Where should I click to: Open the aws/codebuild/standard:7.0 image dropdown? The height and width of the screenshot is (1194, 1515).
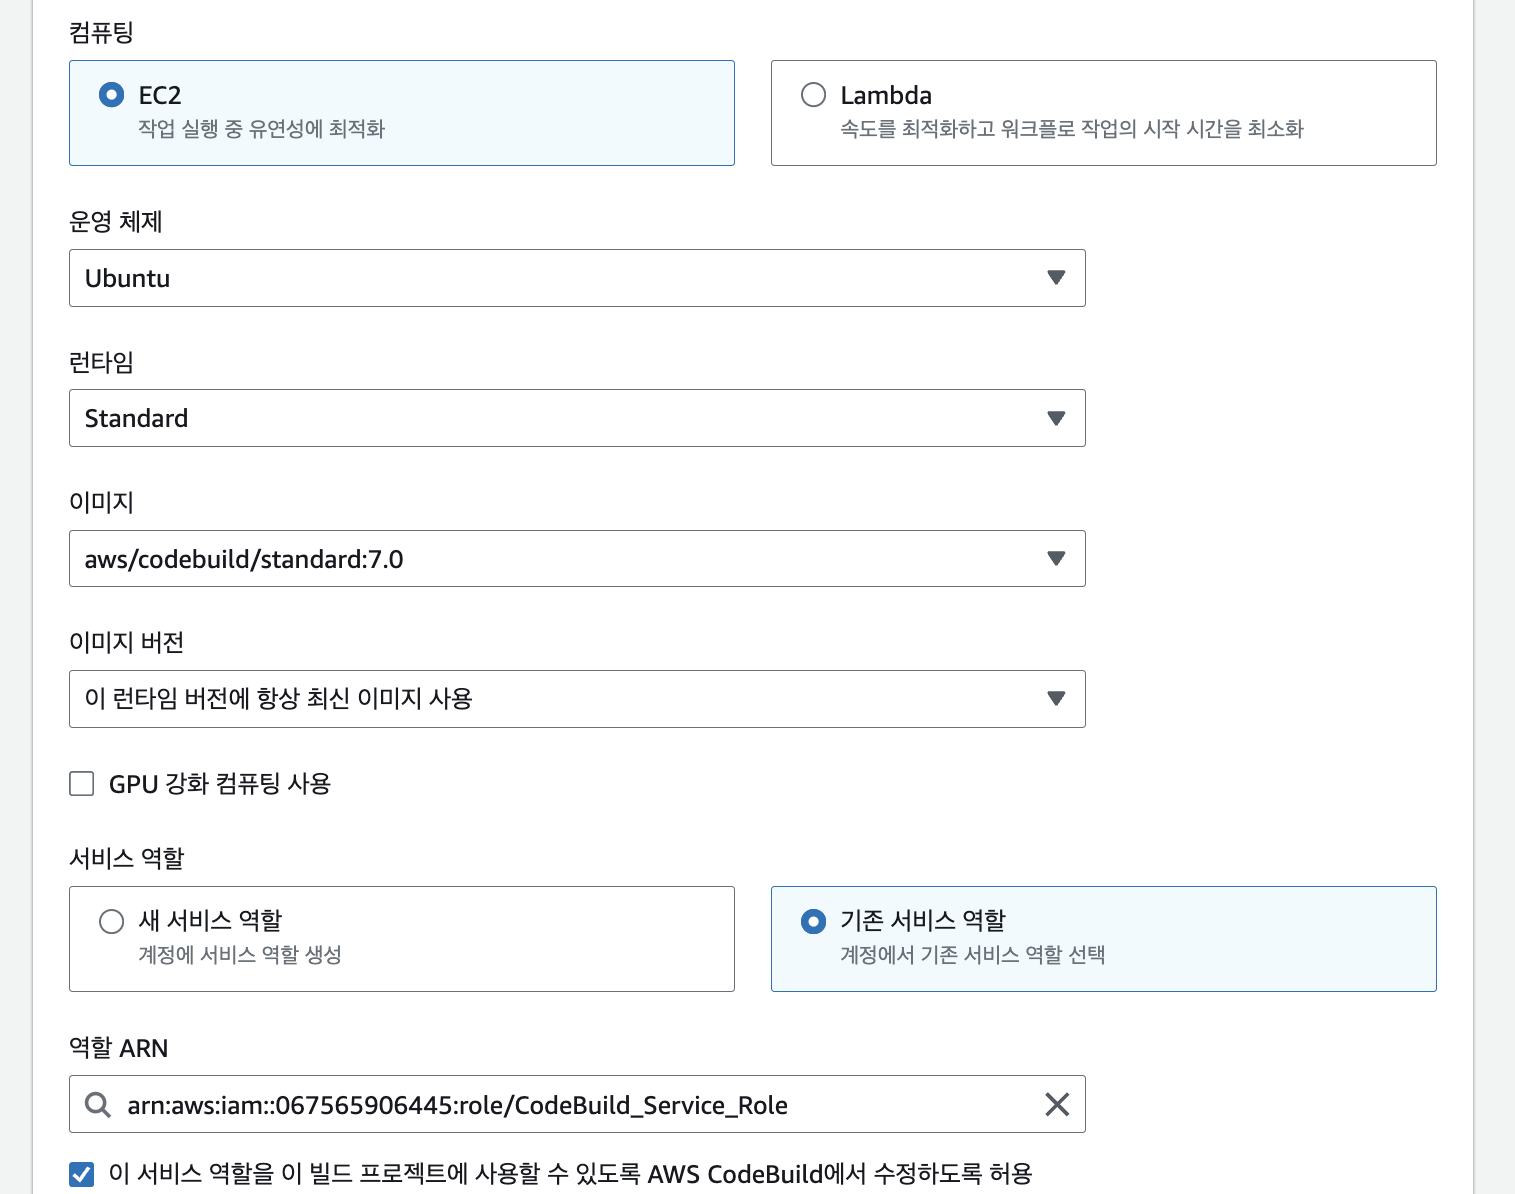click(577, 558)
